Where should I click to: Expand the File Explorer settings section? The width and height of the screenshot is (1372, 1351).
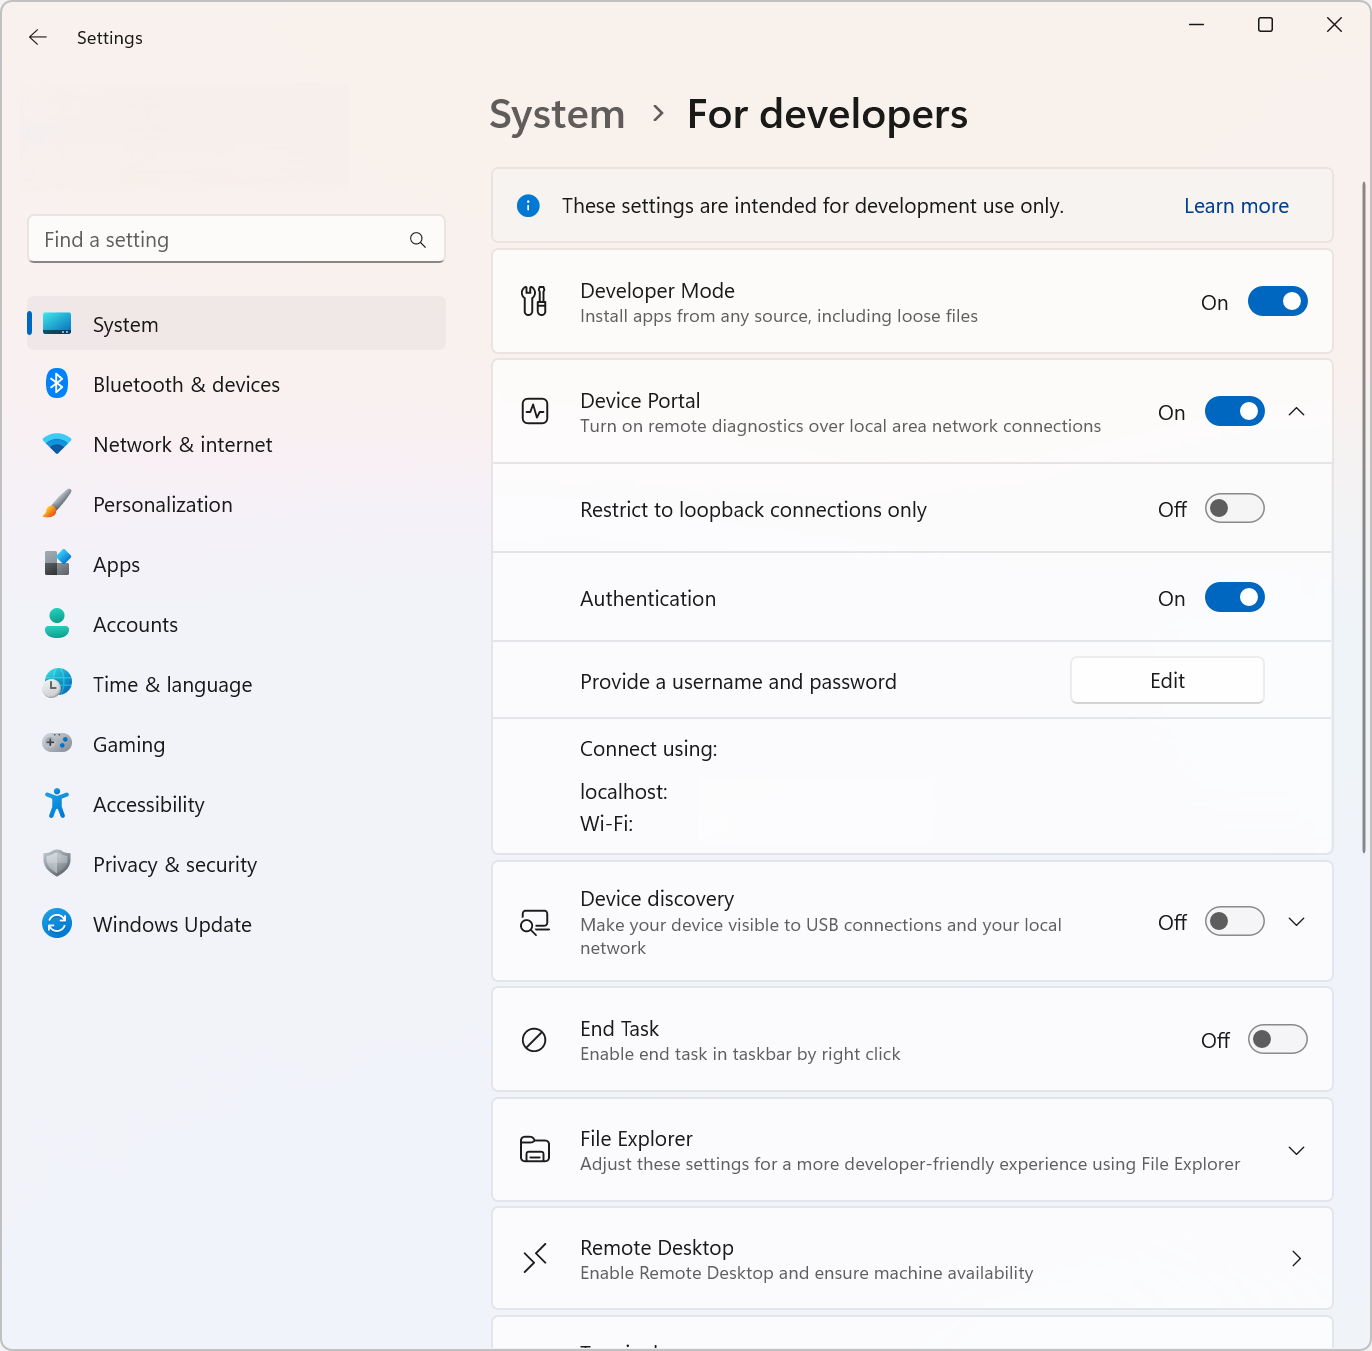(1296, 1150)
